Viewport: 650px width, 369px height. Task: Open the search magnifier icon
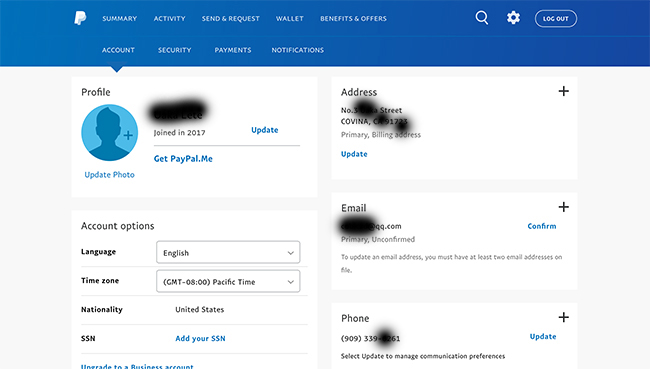point(482,18)
